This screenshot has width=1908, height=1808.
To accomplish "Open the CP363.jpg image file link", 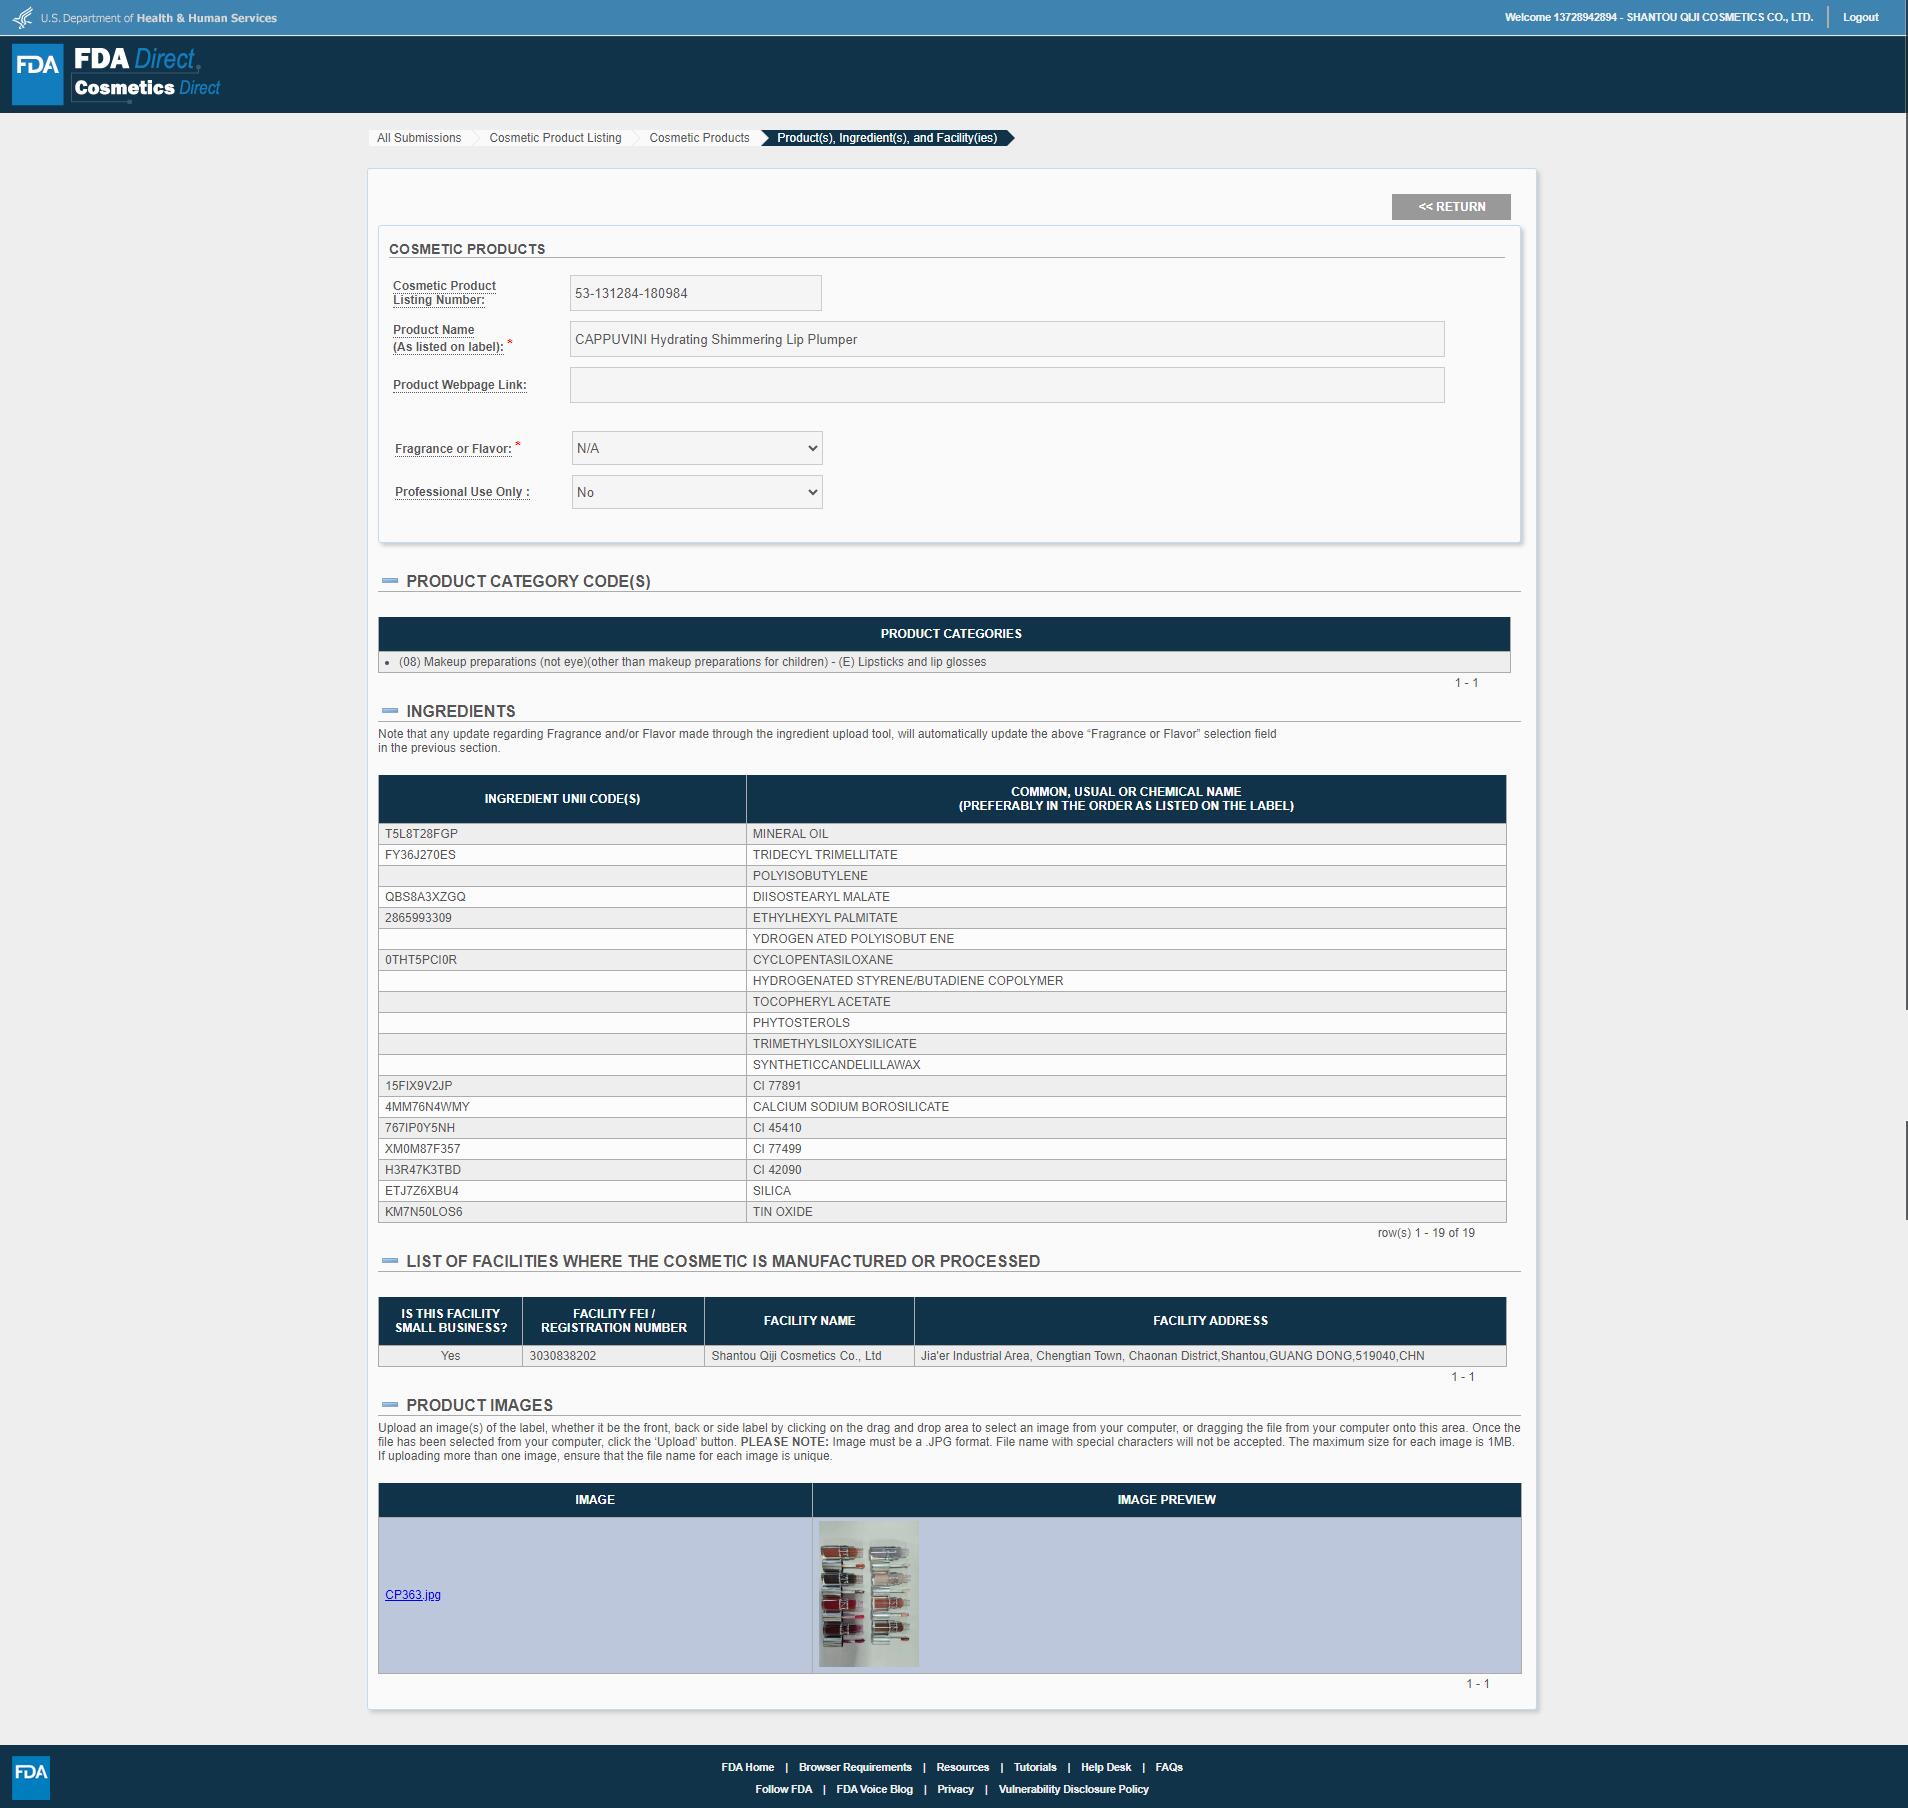I will pos(413,1595).
